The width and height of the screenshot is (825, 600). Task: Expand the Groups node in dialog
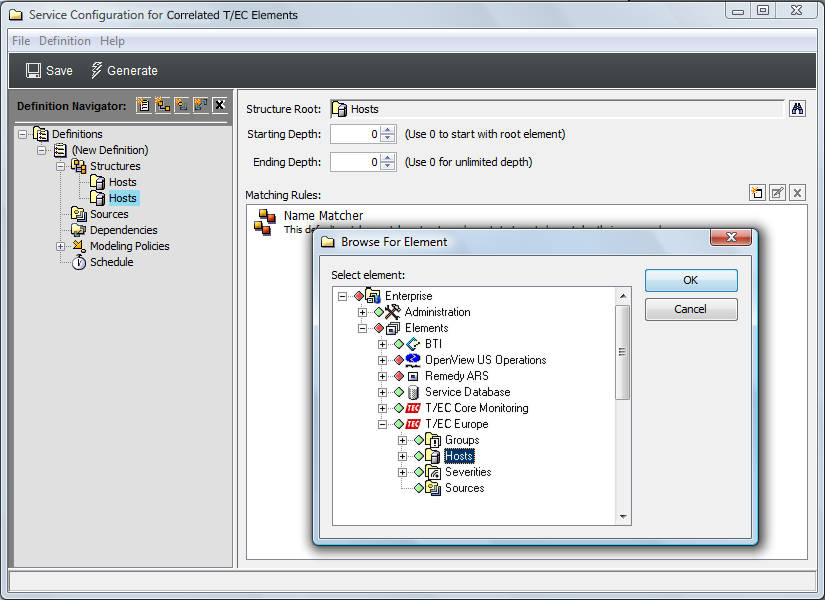coord(403,441)
